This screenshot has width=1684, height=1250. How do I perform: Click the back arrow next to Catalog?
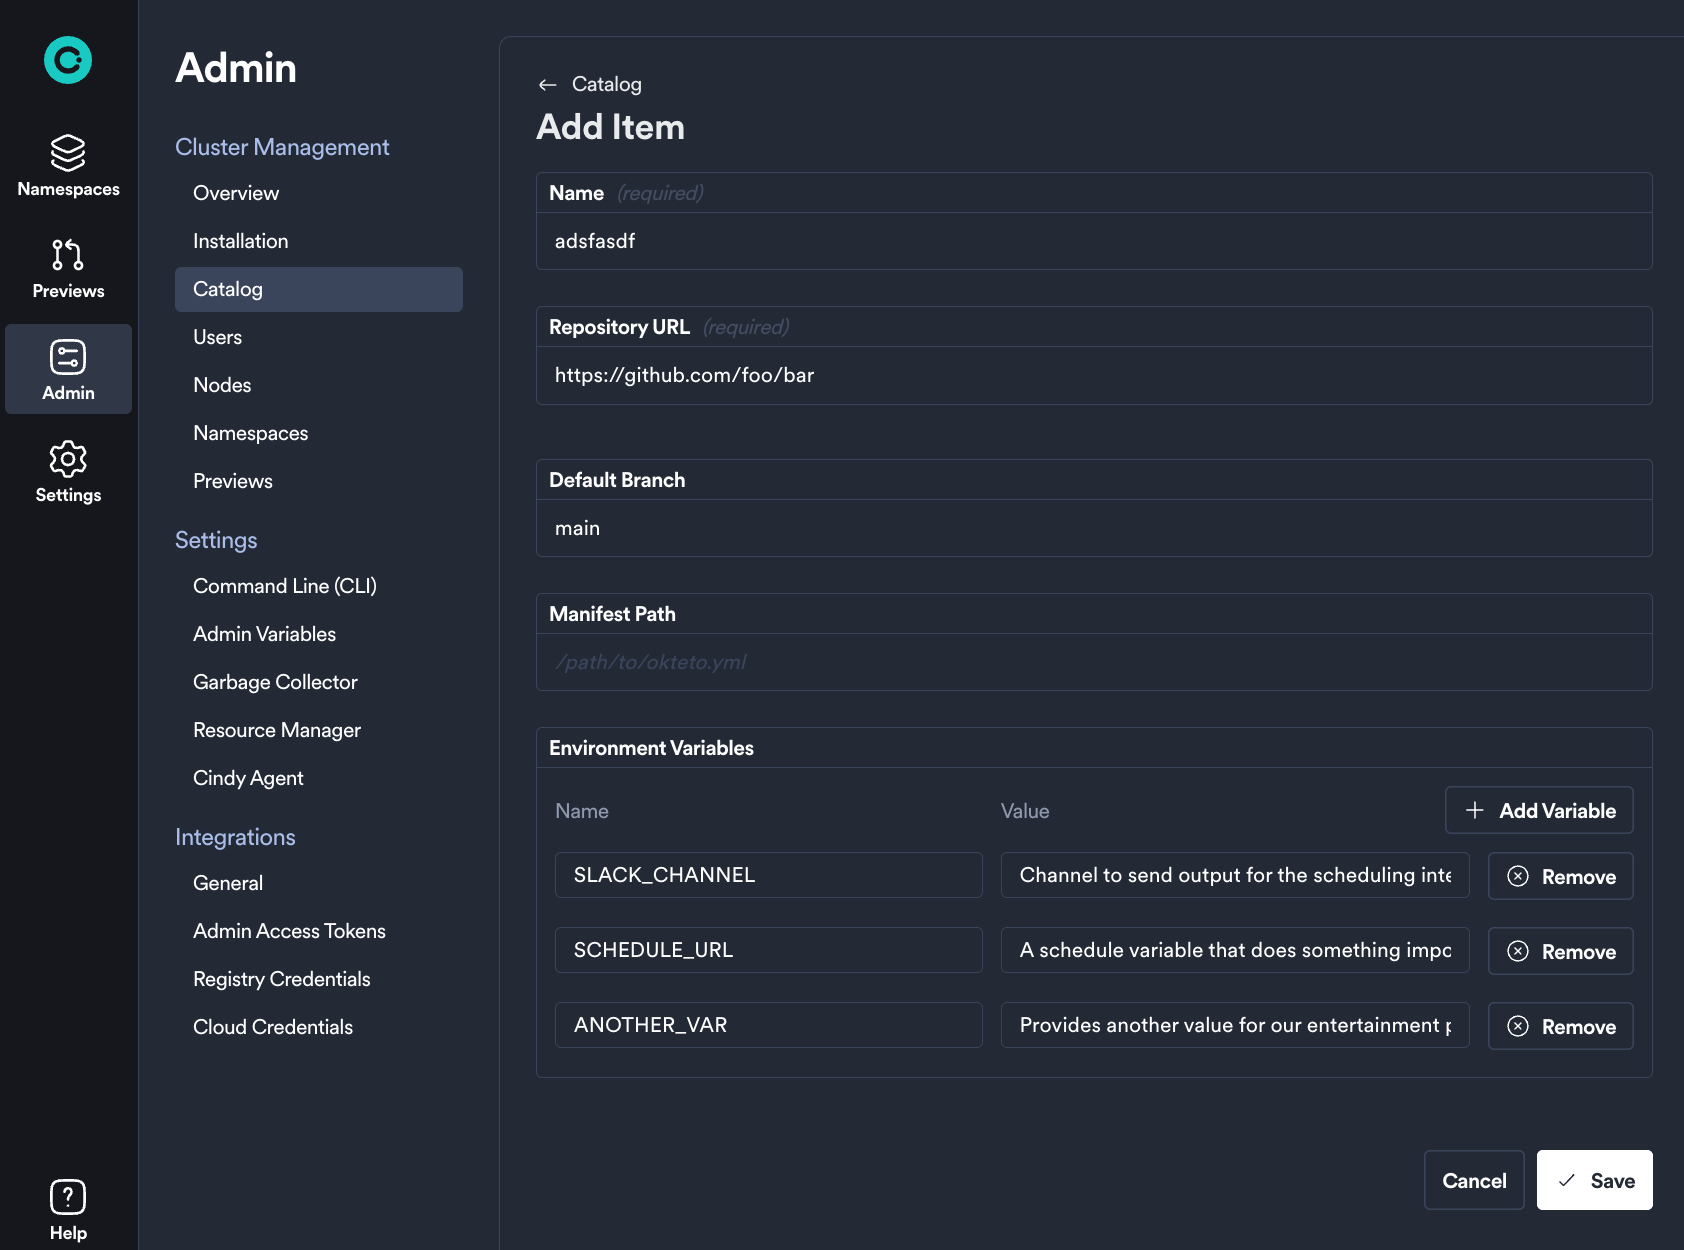point(547,84)
